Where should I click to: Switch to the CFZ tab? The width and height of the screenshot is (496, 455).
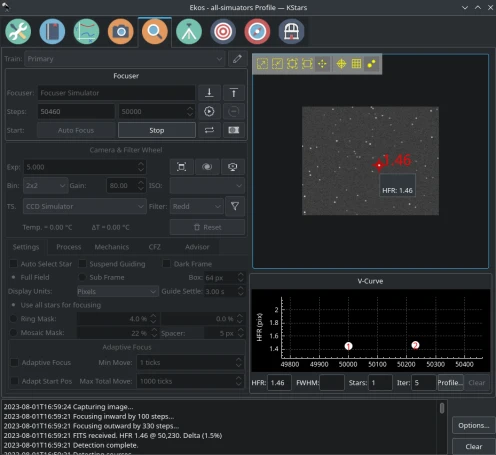coord(155,247)
